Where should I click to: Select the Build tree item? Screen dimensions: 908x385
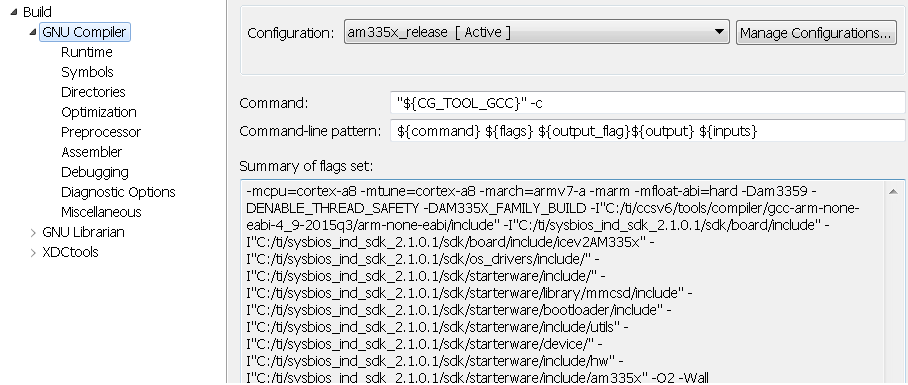coord(37,12)
